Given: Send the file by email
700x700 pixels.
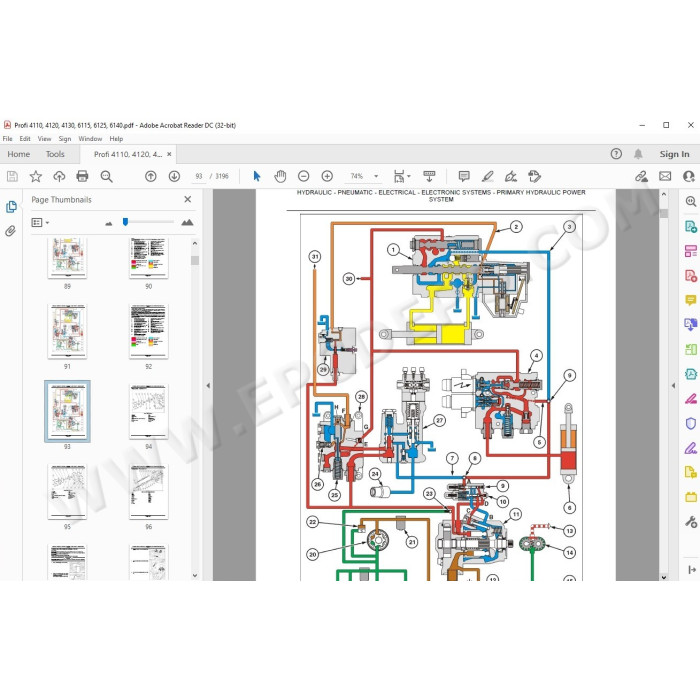Looking at the screenshot, I should click(665, 176).
